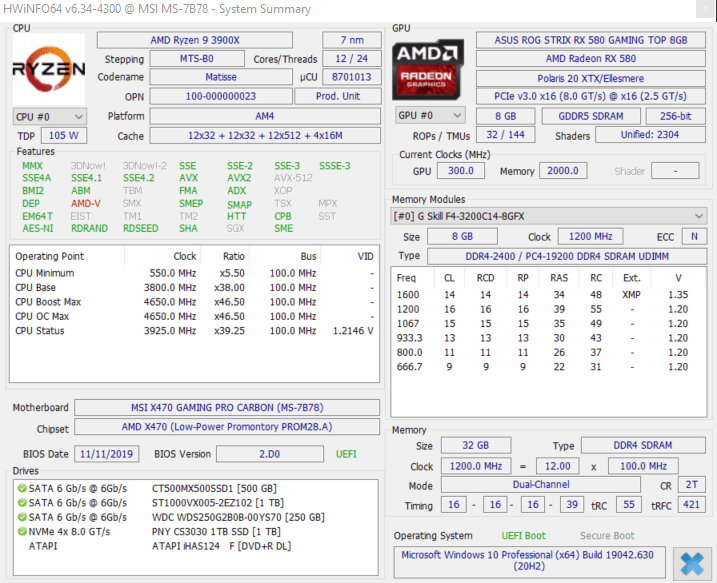Image resolution: width=717 pixels, height=583 pixels.
Task: Click the Matisse codename field
Action: (221, 77)
